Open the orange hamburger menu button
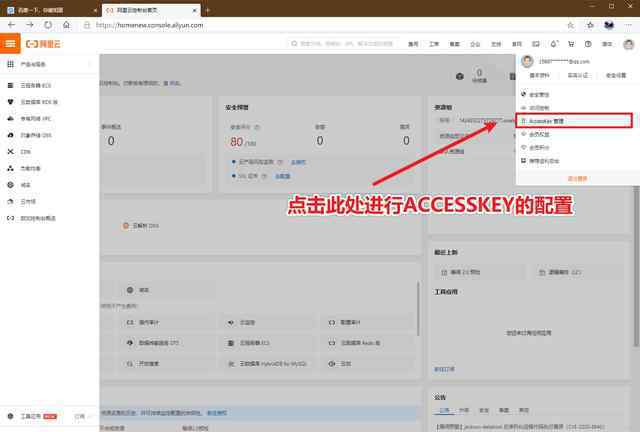This screenshot has height=432, width=640. click(10, 43)
